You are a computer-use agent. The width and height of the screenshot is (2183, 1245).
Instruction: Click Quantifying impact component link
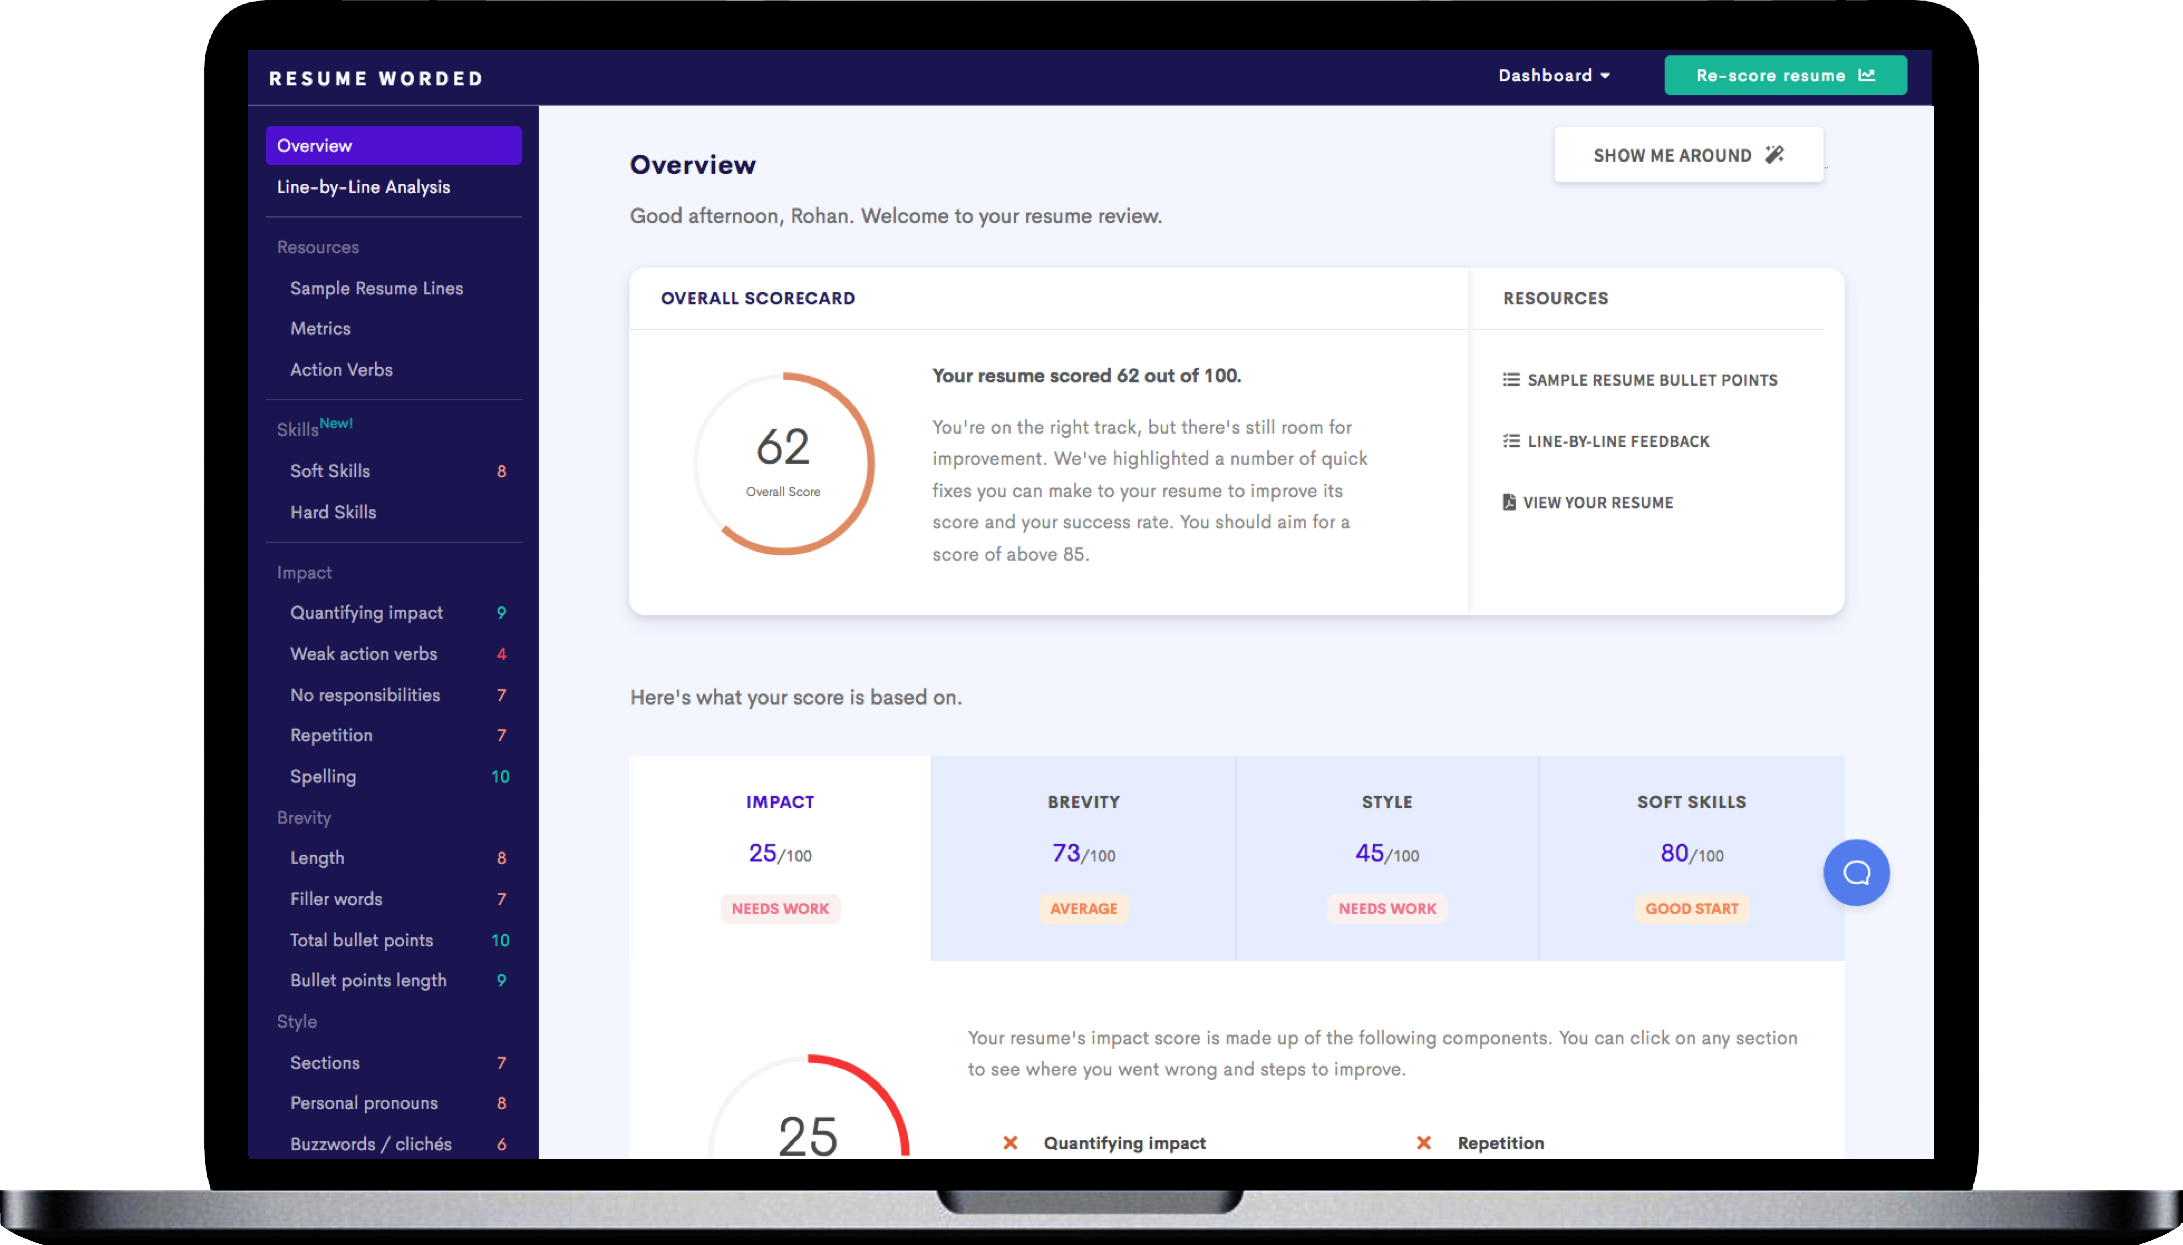point(1124,1143)
